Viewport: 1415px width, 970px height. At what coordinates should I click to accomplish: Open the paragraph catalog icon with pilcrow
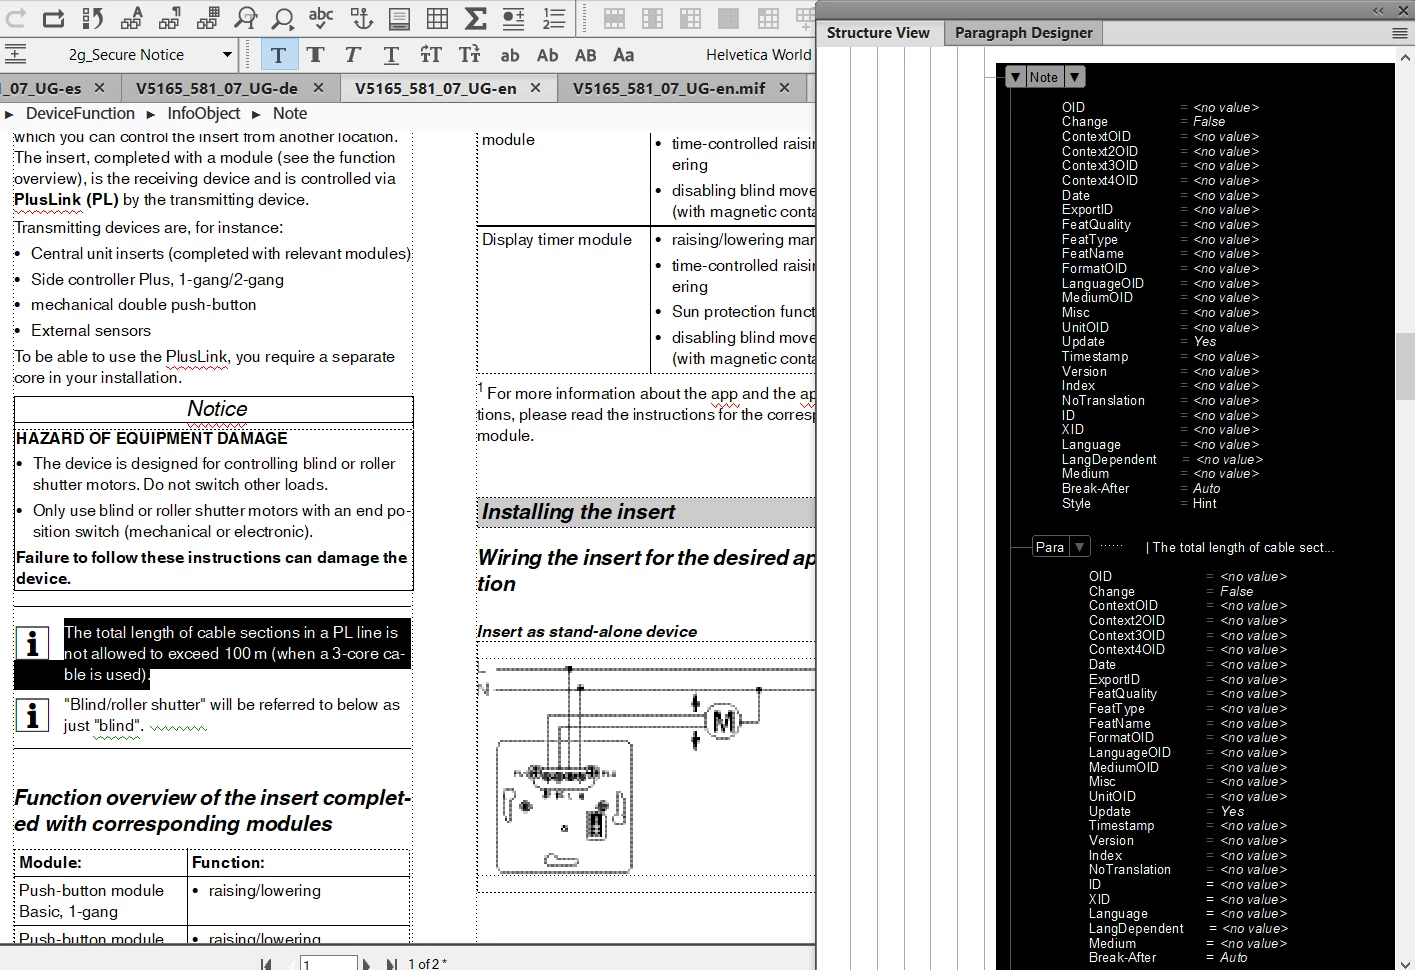pyautogui.click(x=169, y=17)
